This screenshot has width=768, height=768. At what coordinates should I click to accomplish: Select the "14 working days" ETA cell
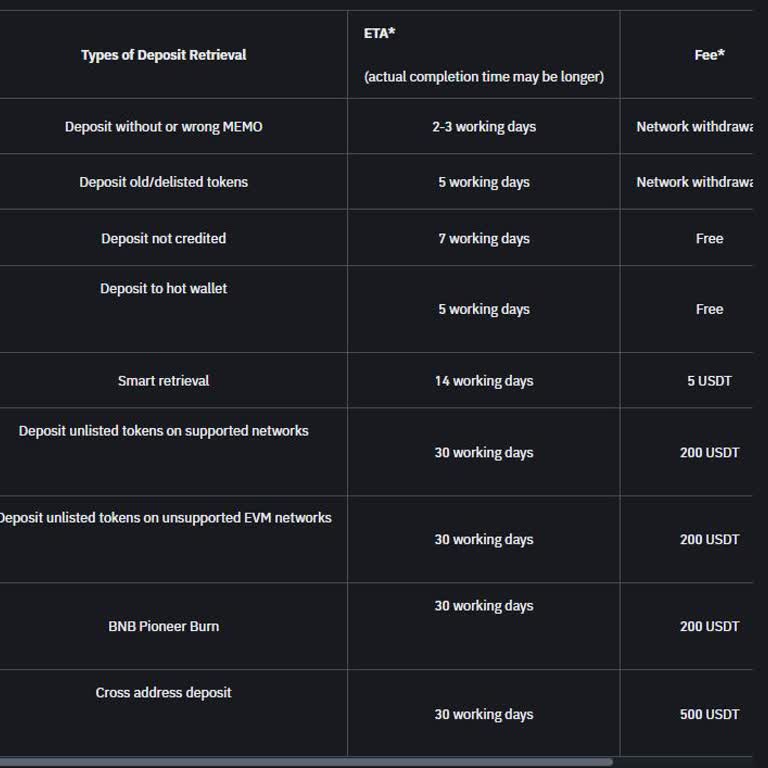click(484, 381)
